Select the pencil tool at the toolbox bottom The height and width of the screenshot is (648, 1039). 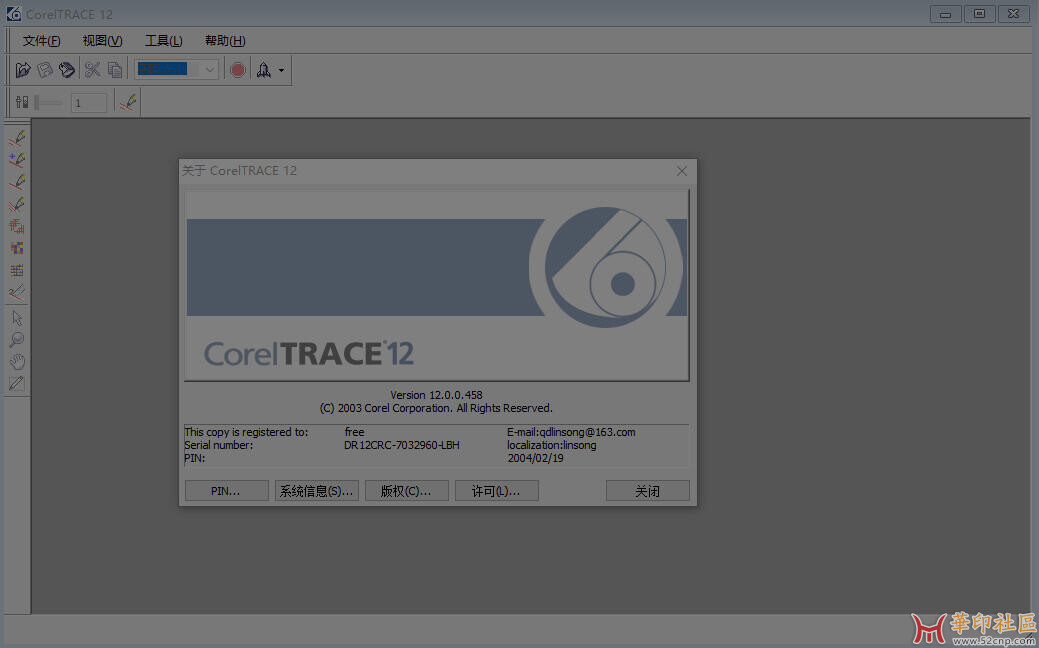click(x=17, y=384)
